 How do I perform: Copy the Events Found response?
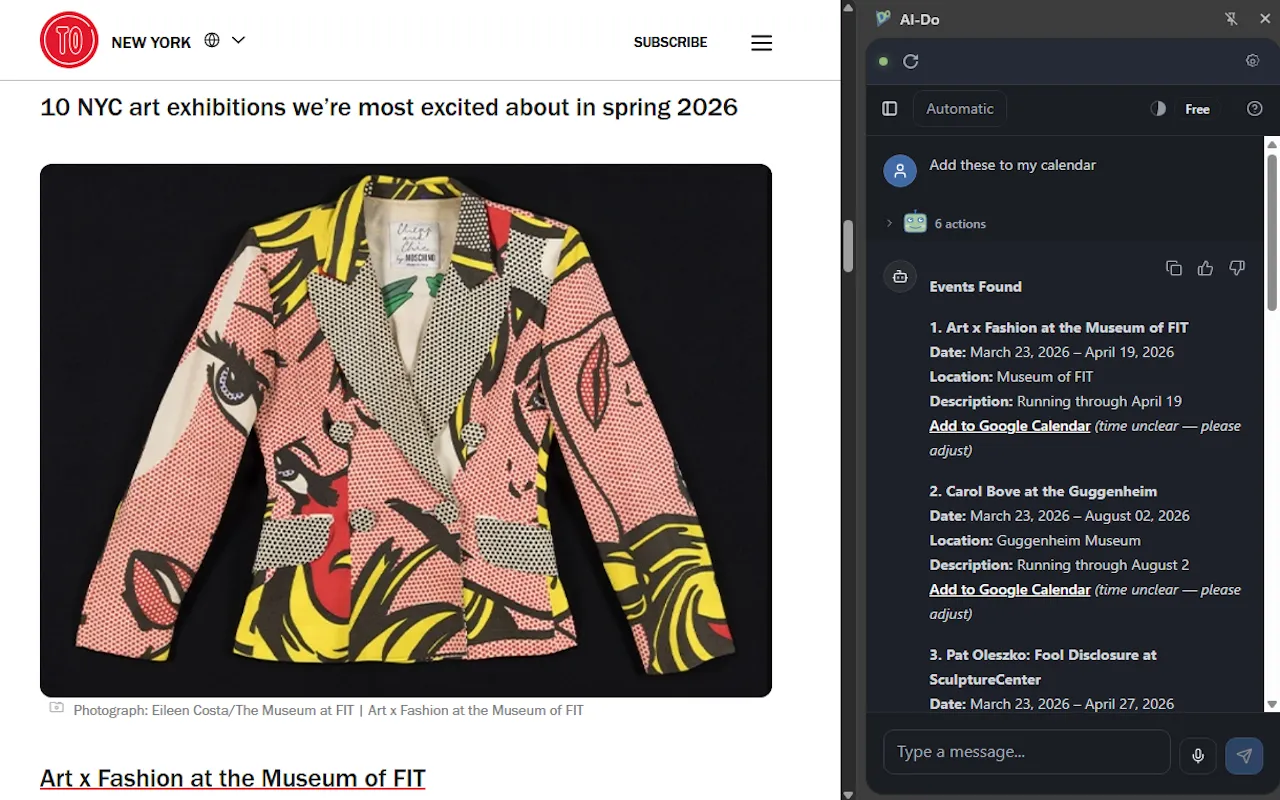1173,268
